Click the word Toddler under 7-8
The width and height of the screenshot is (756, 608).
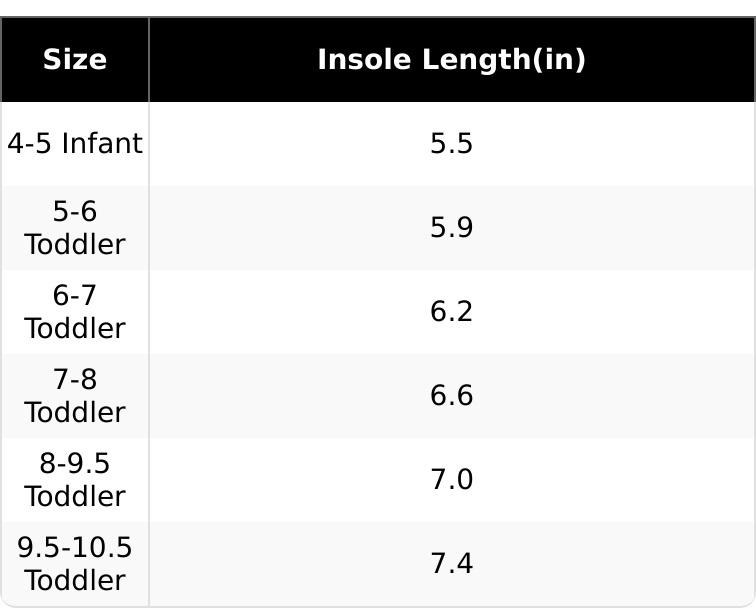click(75, 413)
